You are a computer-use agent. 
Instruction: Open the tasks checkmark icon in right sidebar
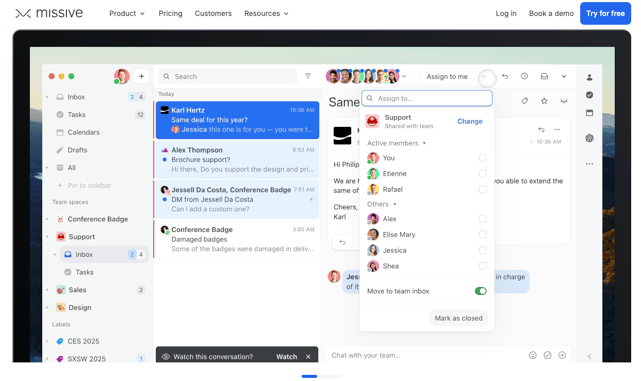(589, 95)
